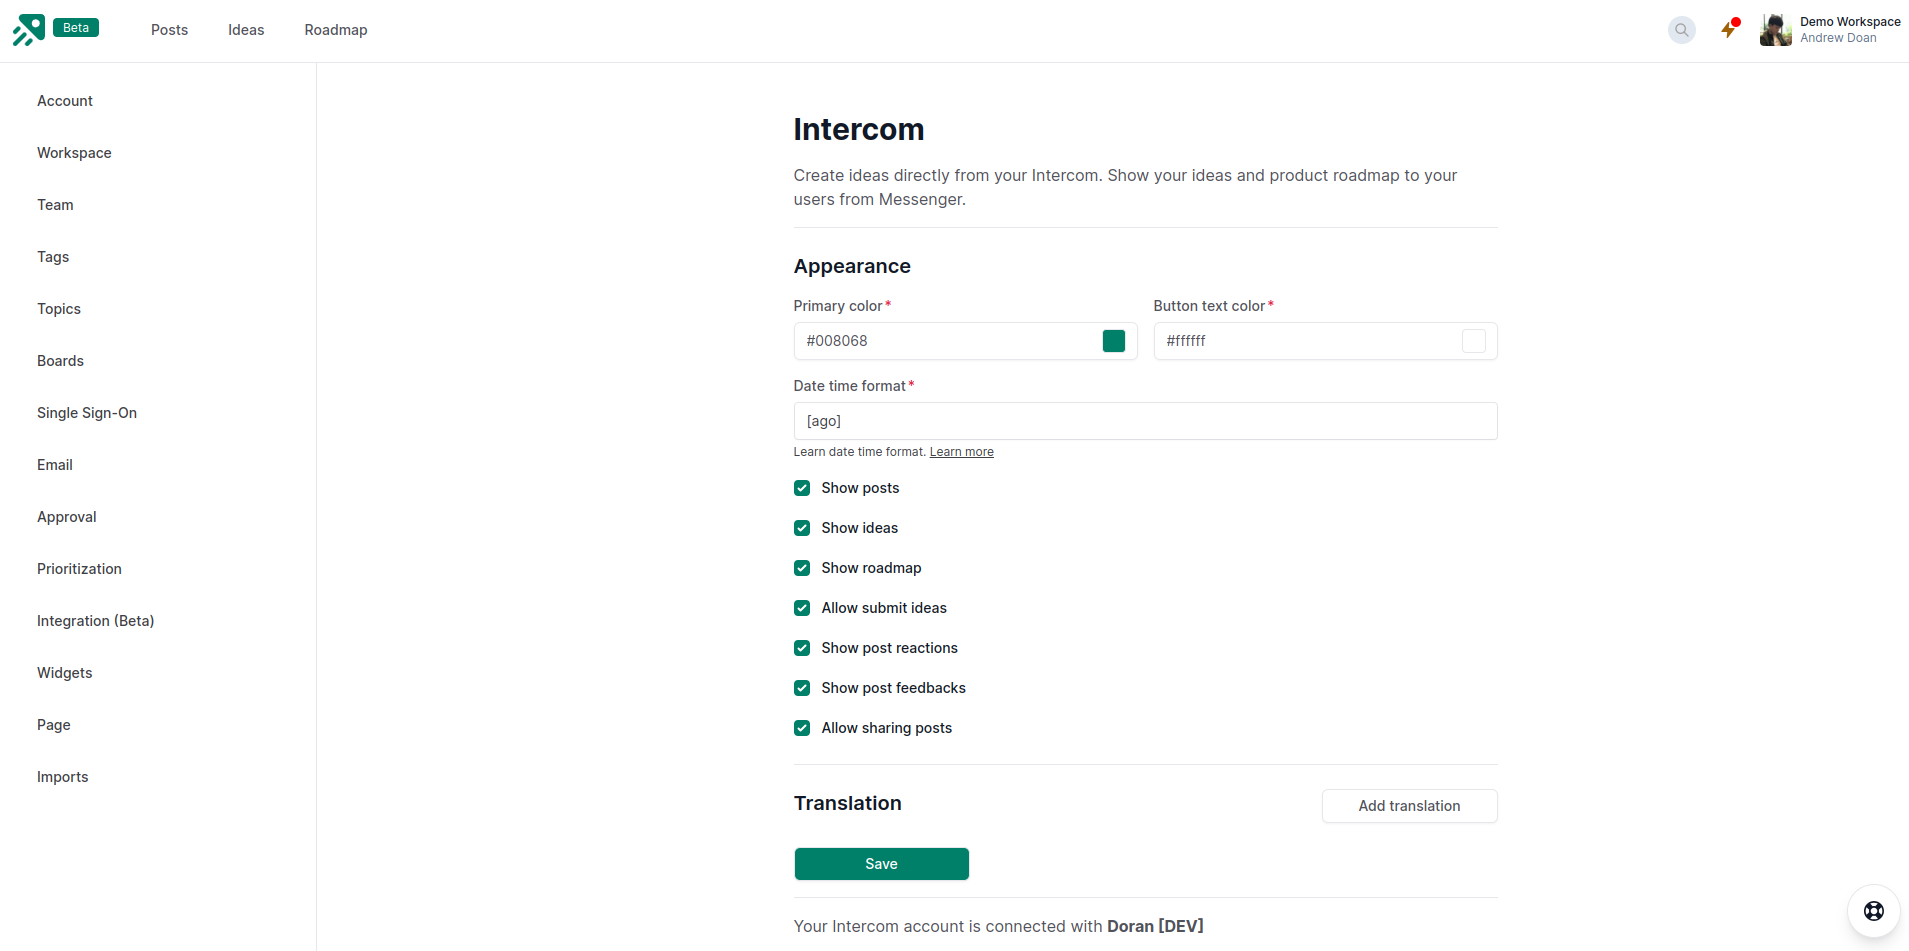Open Tags in the sidebar
This screenshot has height=951, width=1909.
click(x=53, y=257)
